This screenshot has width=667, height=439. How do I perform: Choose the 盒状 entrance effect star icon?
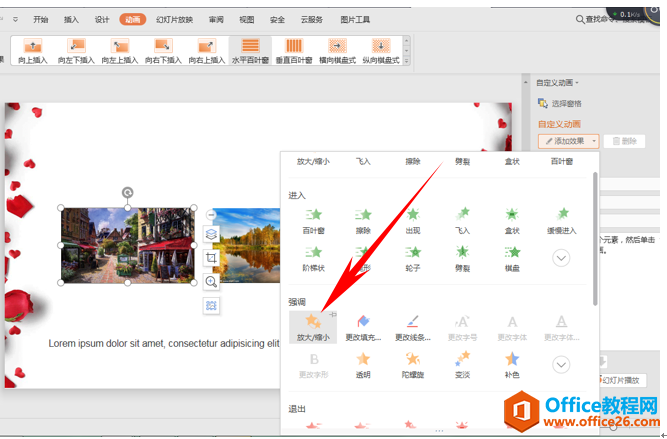pos(512,214)
